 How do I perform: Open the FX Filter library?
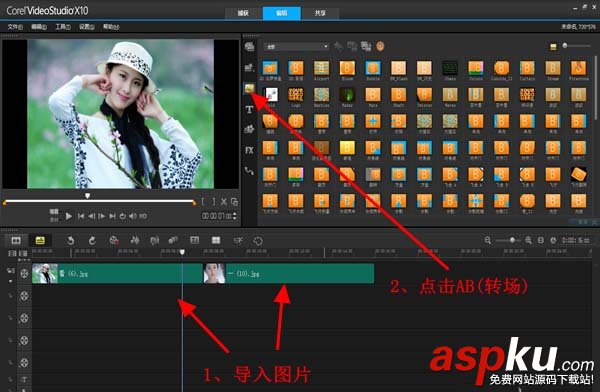click(249, 150)
